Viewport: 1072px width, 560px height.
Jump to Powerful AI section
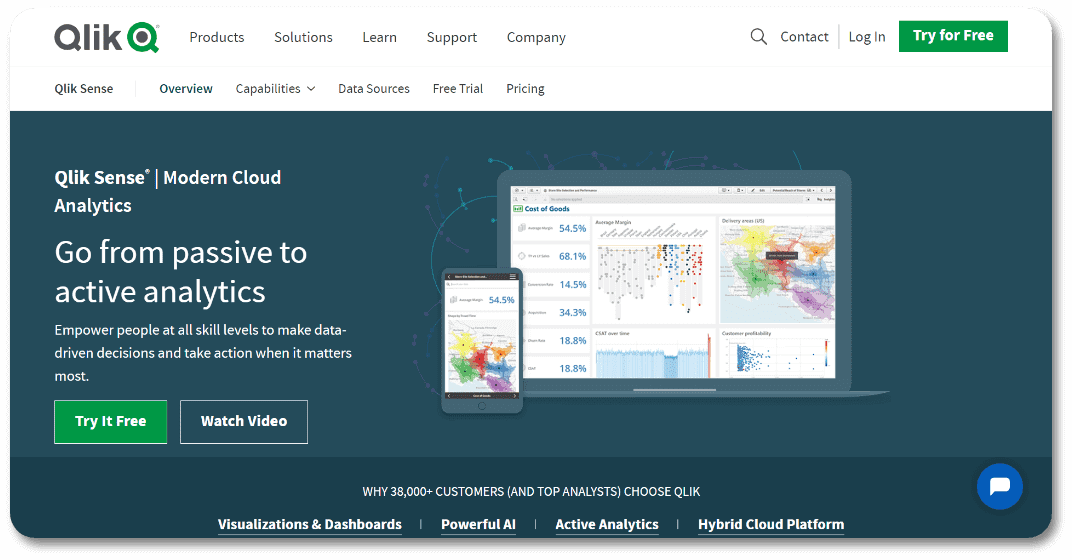(x=479, y=524)
